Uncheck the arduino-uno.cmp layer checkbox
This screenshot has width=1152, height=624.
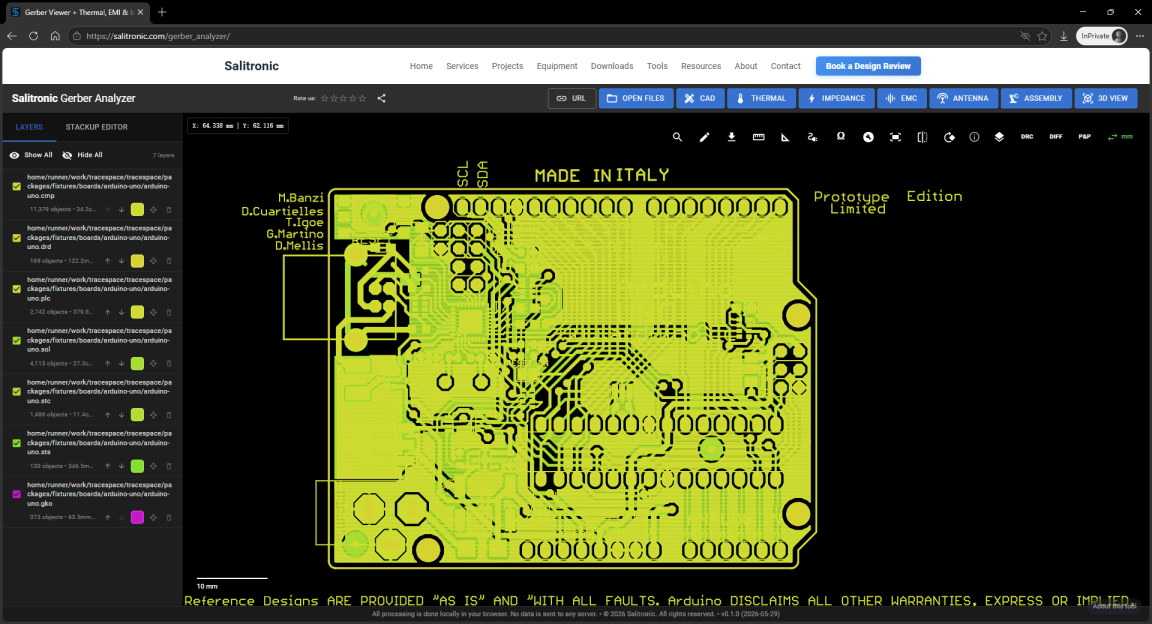17,187
